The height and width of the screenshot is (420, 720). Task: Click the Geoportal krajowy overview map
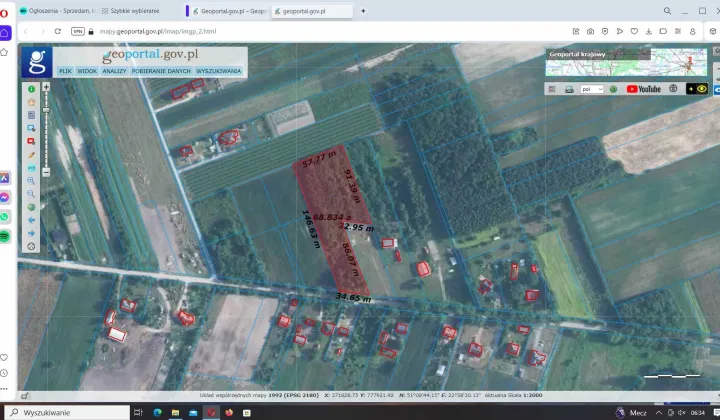coord(625,63)
